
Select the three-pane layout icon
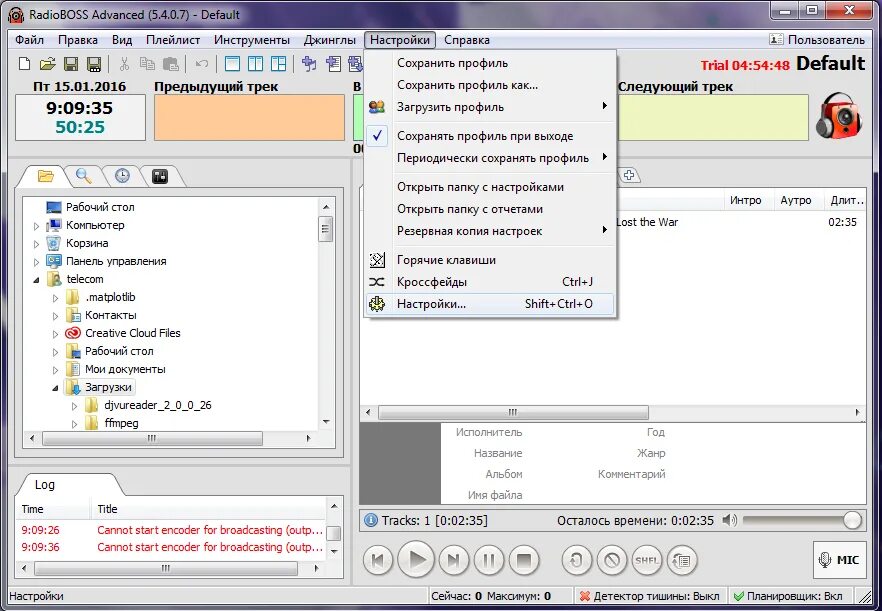(278, 64)
